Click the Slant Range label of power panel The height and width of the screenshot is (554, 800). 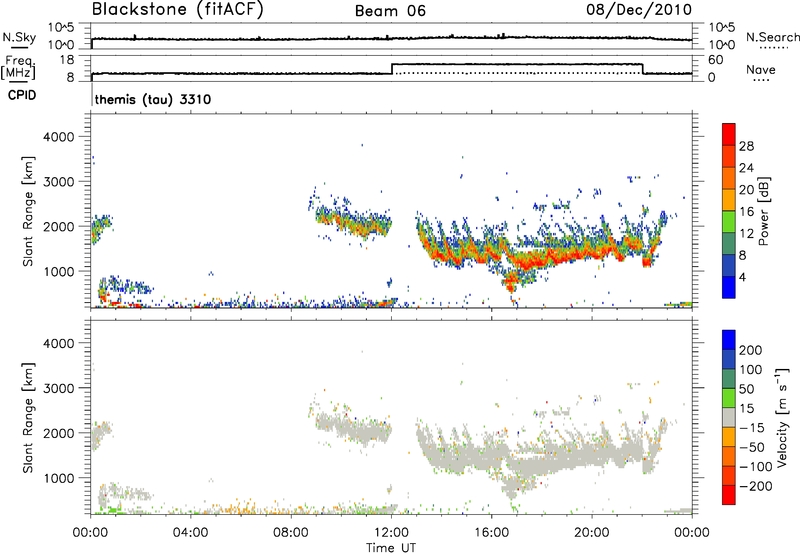[x=28, y=212]
